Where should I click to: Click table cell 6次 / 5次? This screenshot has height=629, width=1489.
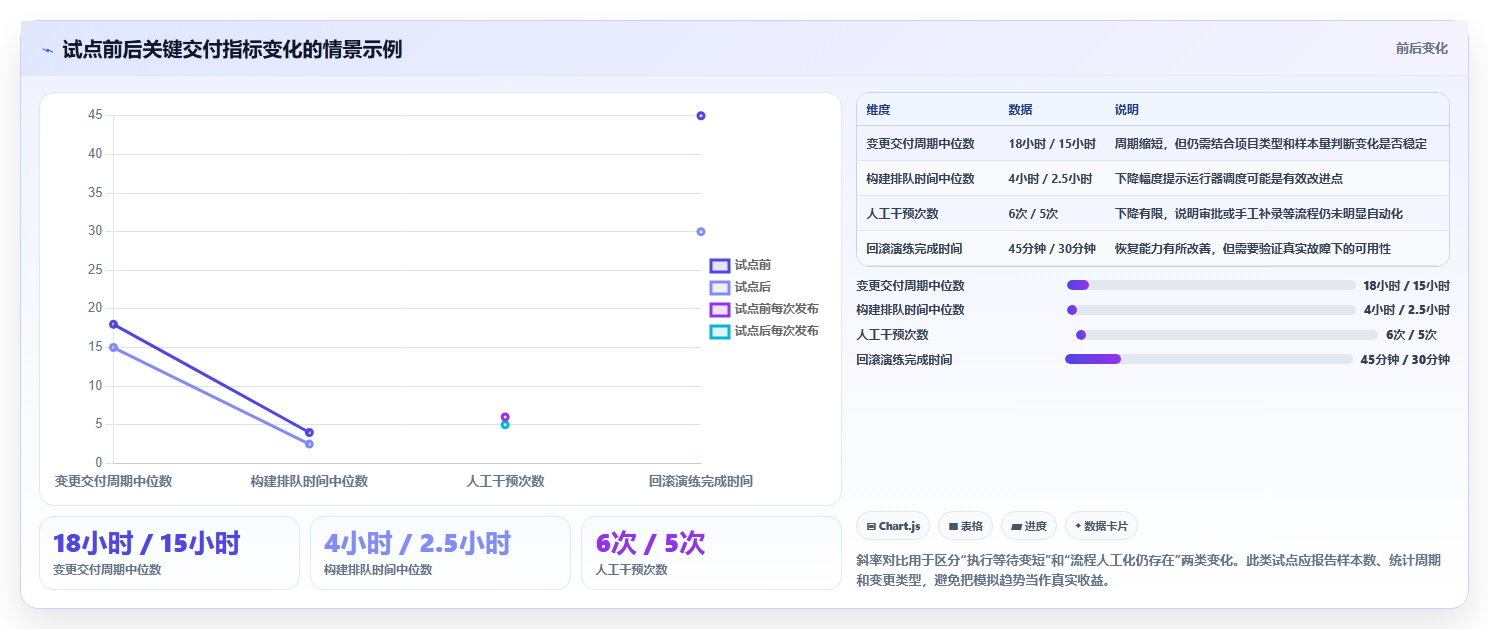tap(1033, 214)
